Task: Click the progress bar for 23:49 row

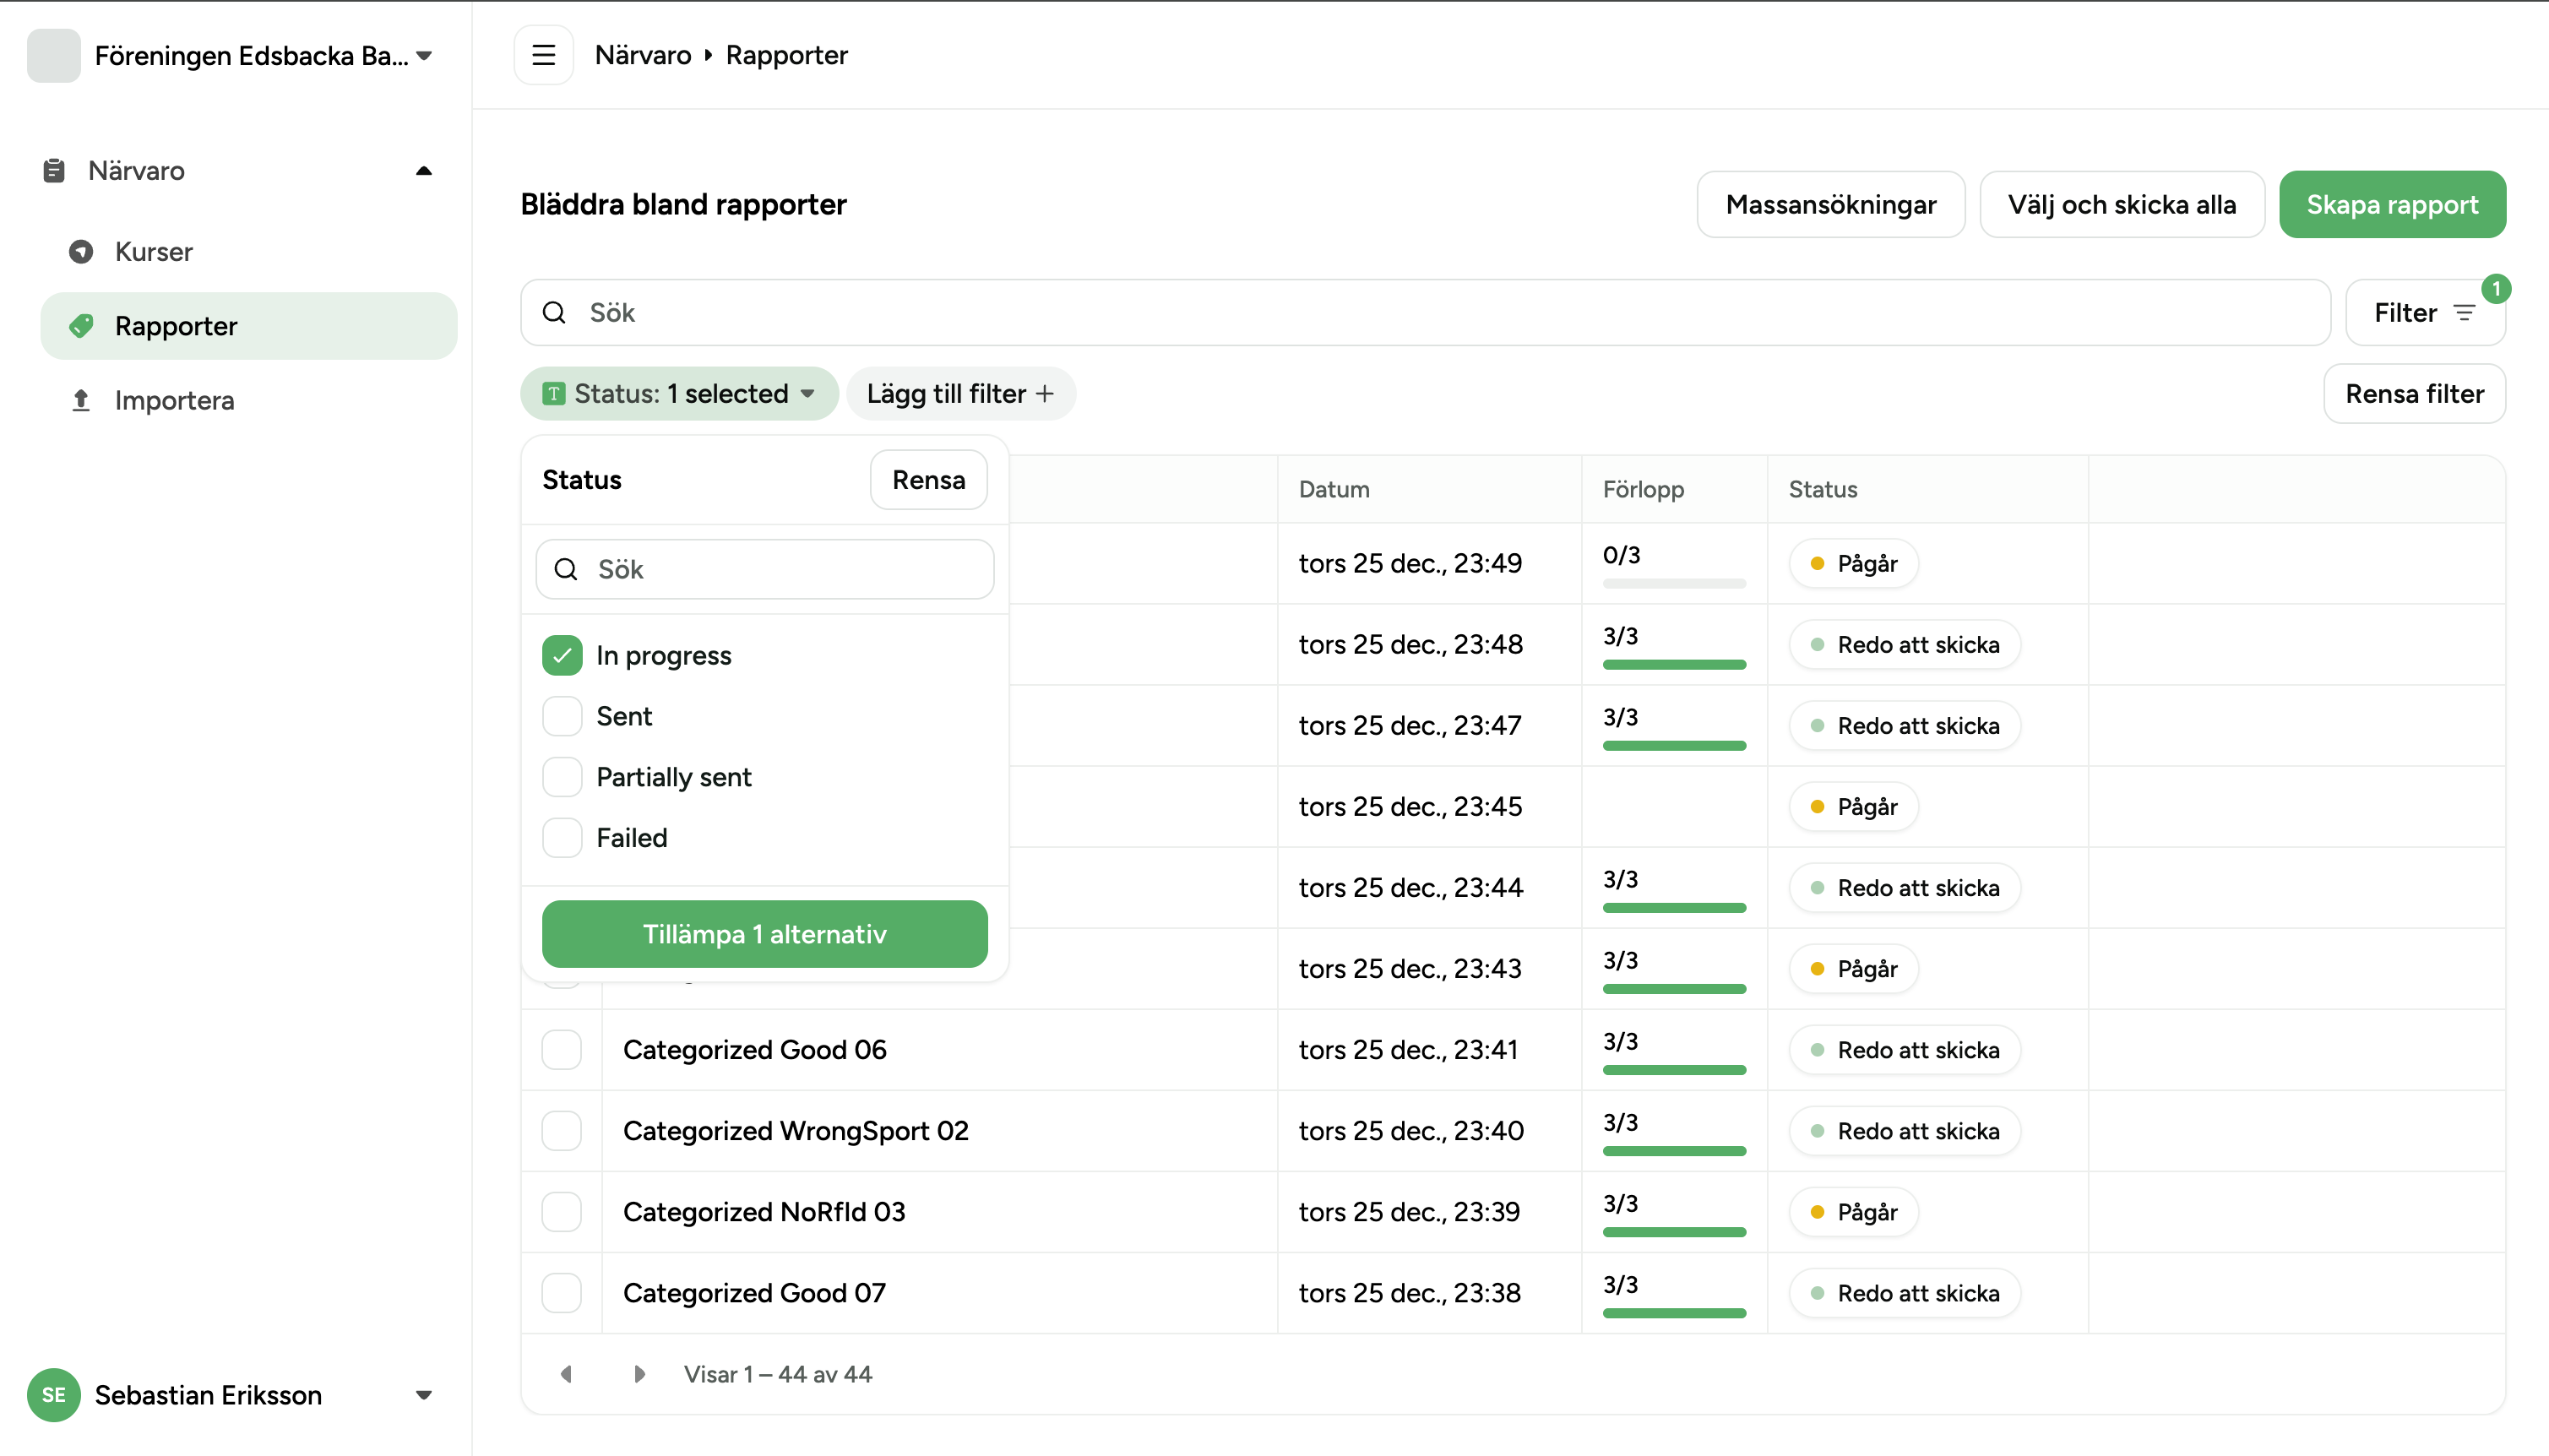Action: click(x=1674, y=583)
